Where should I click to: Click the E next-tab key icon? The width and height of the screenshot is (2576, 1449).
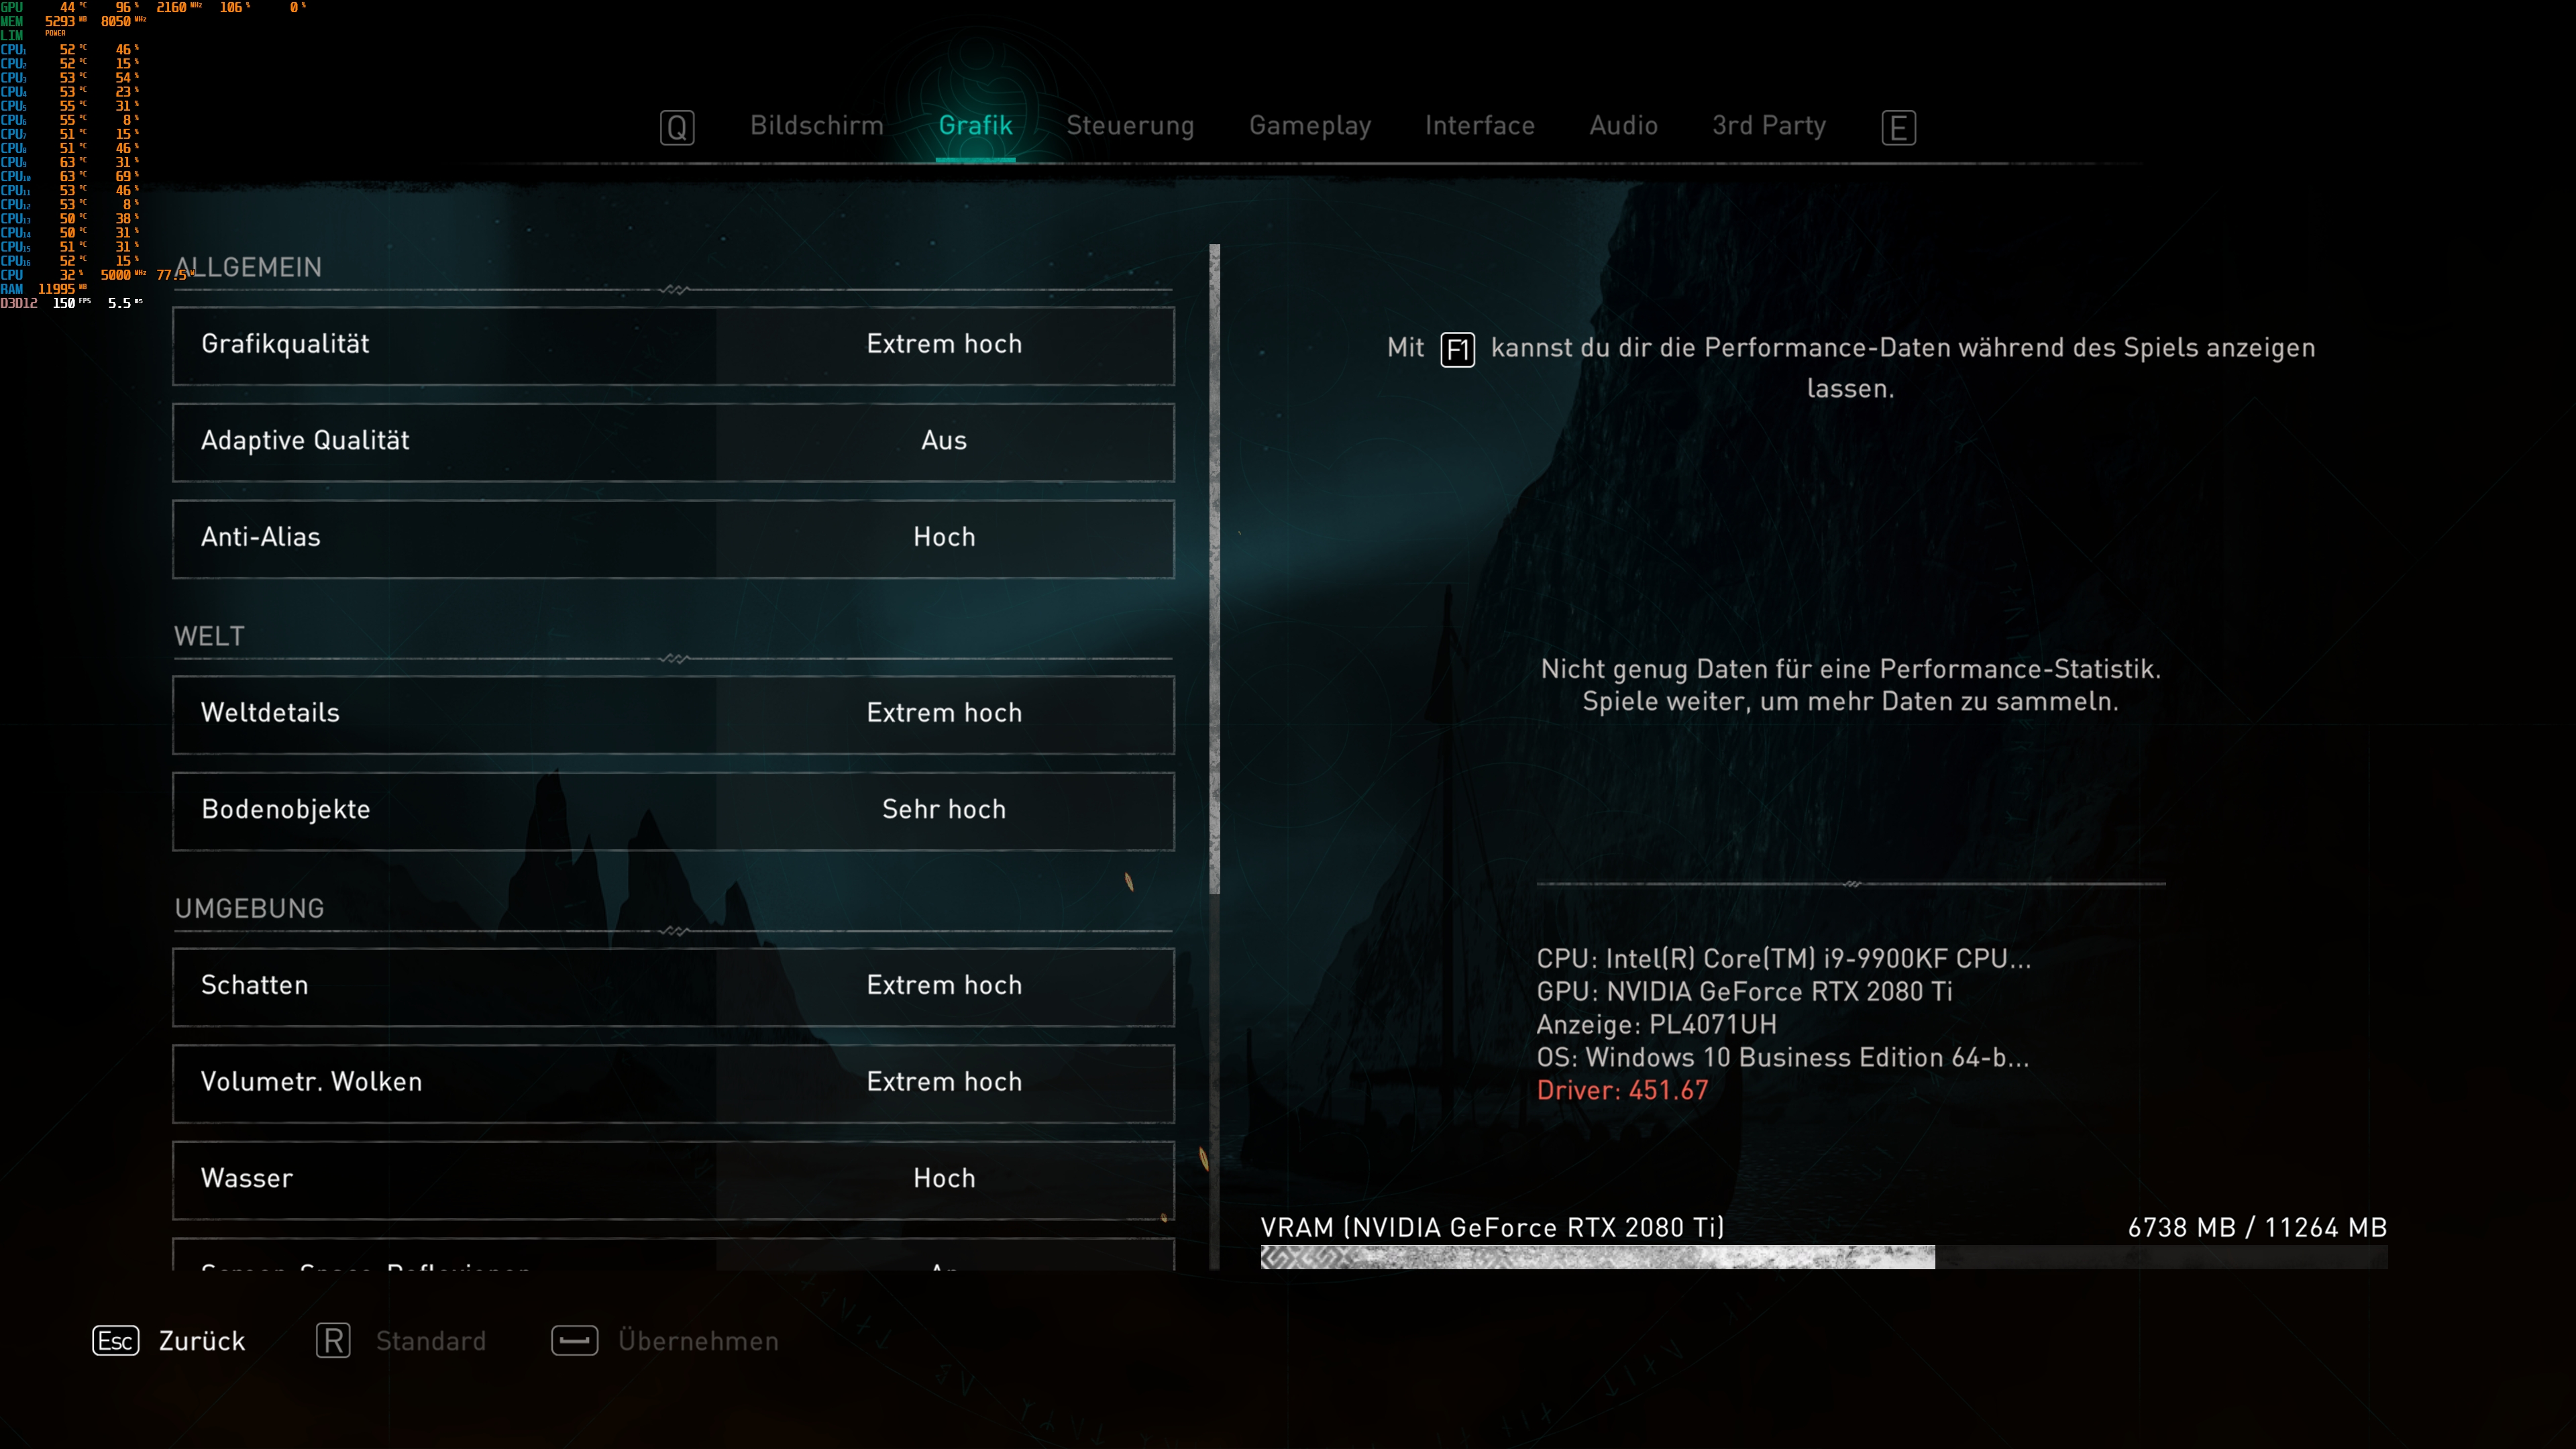(x=1898, y=127)
